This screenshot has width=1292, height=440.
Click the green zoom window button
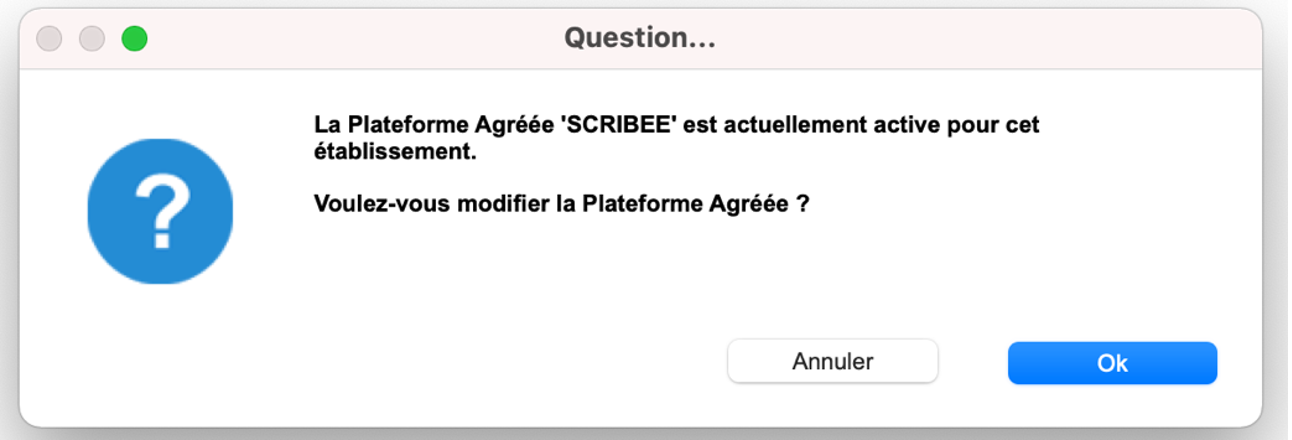134,39
